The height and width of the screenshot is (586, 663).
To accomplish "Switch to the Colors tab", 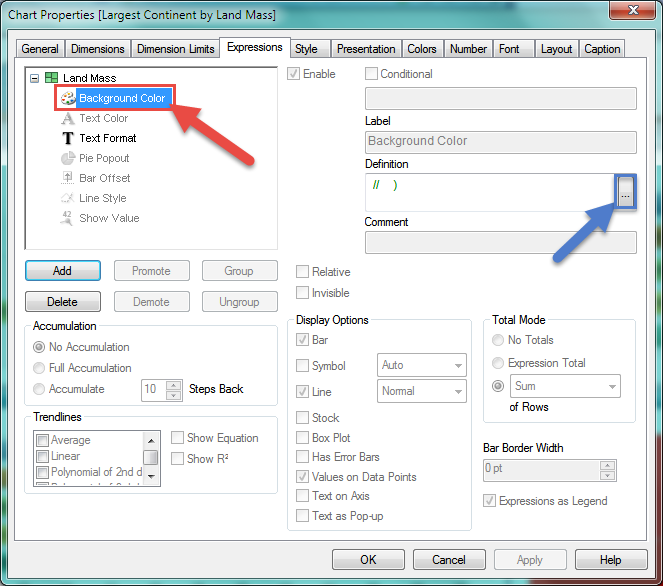I will point(422,49).
